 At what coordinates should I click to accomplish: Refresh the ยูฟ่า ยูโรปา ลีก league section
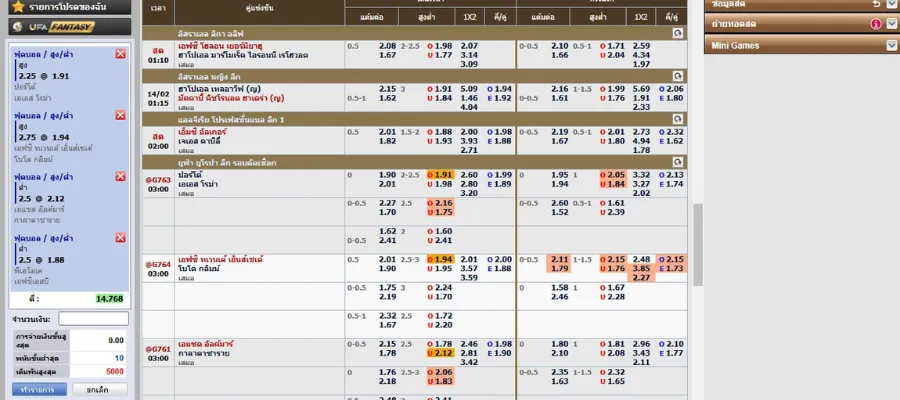[678, 161]
